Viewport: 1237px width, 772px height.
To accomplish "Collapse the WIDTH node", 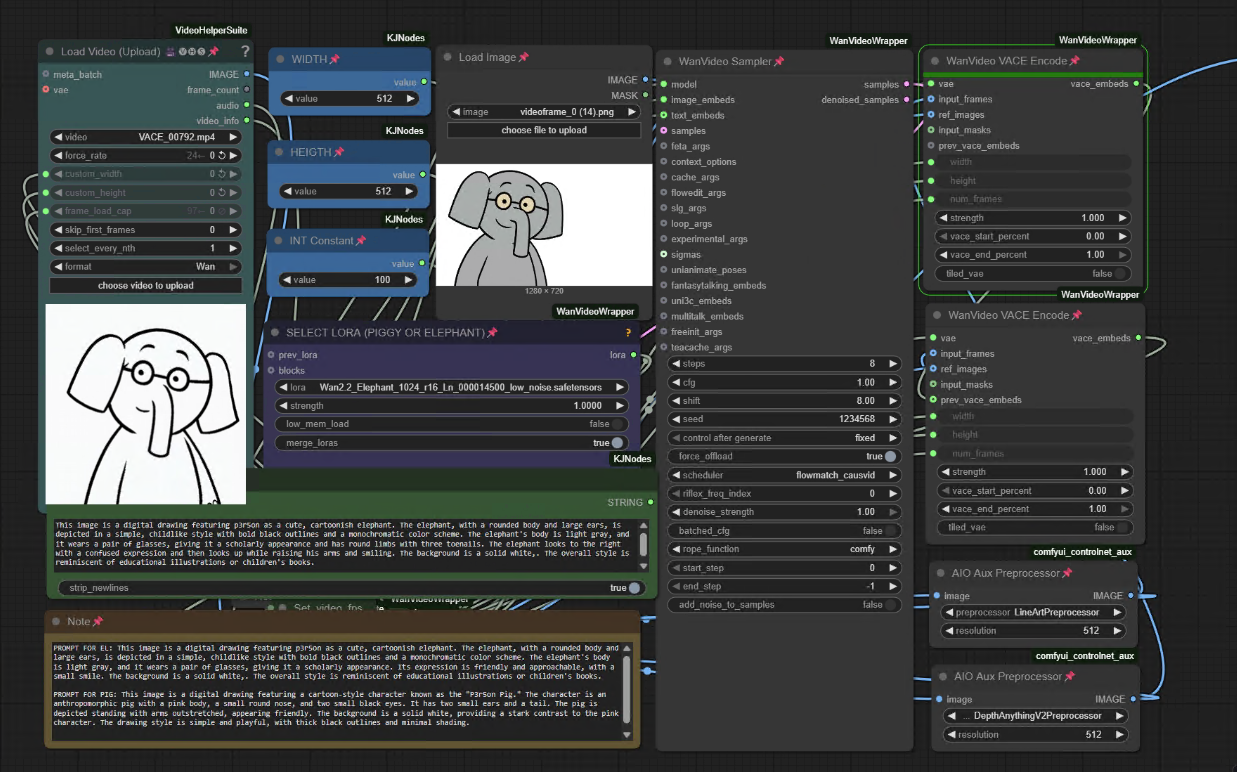I will pos(280,60).
